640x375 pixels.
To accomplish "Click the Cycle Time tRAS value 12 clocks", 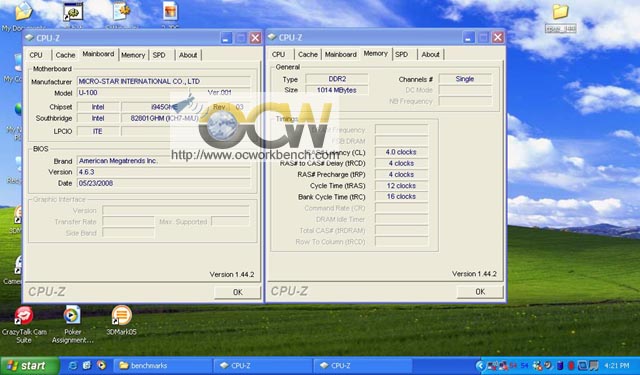I will tap(401, 186).
